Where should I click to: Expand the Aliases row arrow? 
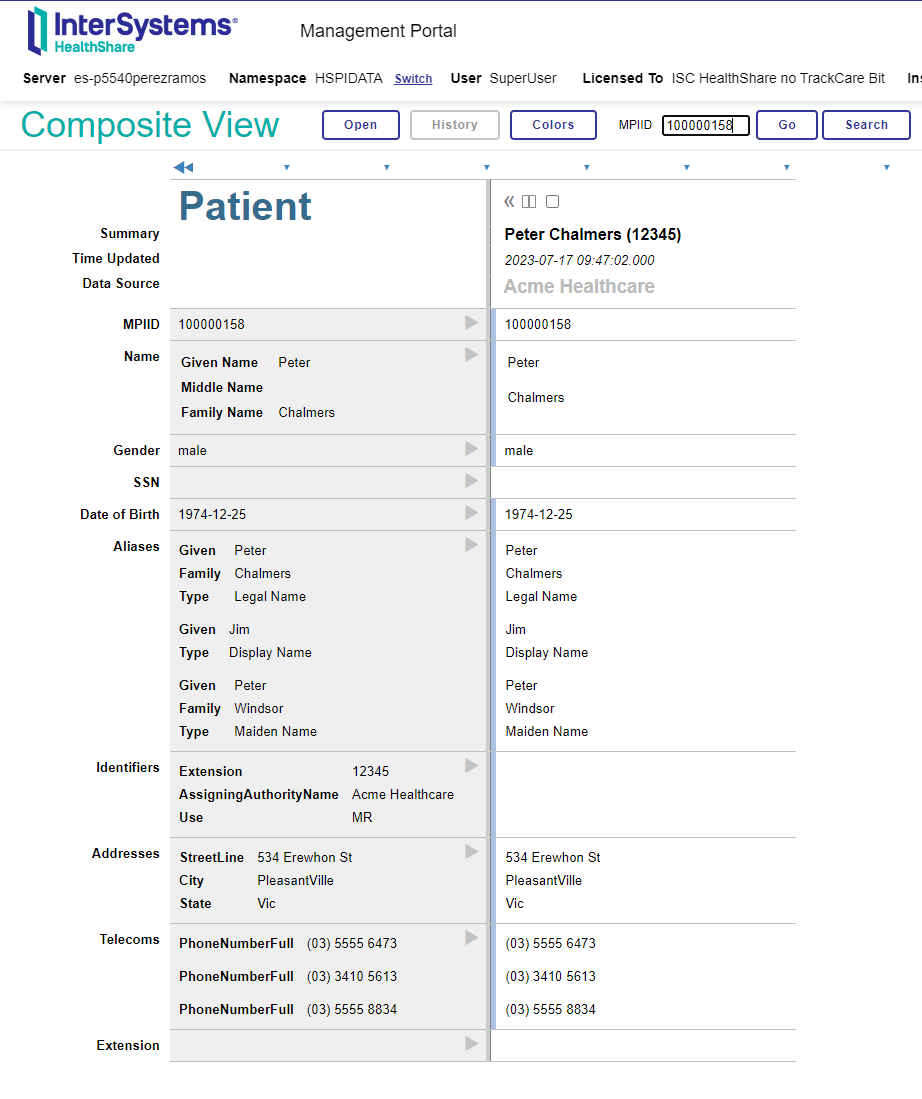[x=472, y=545]
